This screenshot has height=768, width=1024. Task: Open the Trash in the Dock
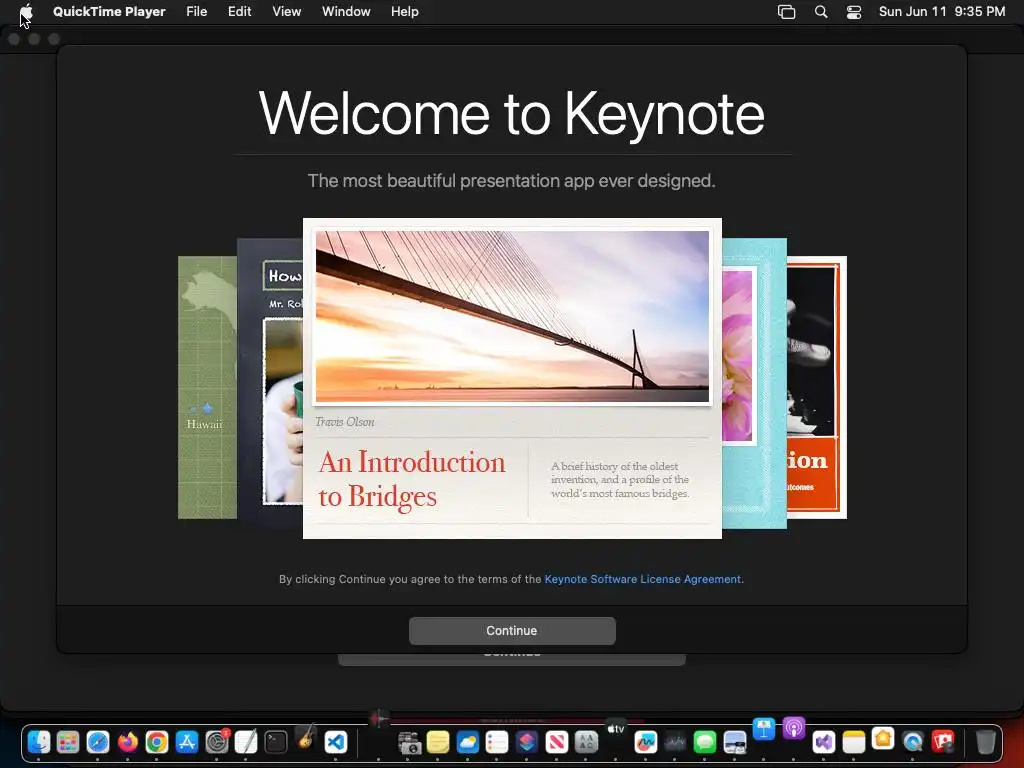point(985,742)
